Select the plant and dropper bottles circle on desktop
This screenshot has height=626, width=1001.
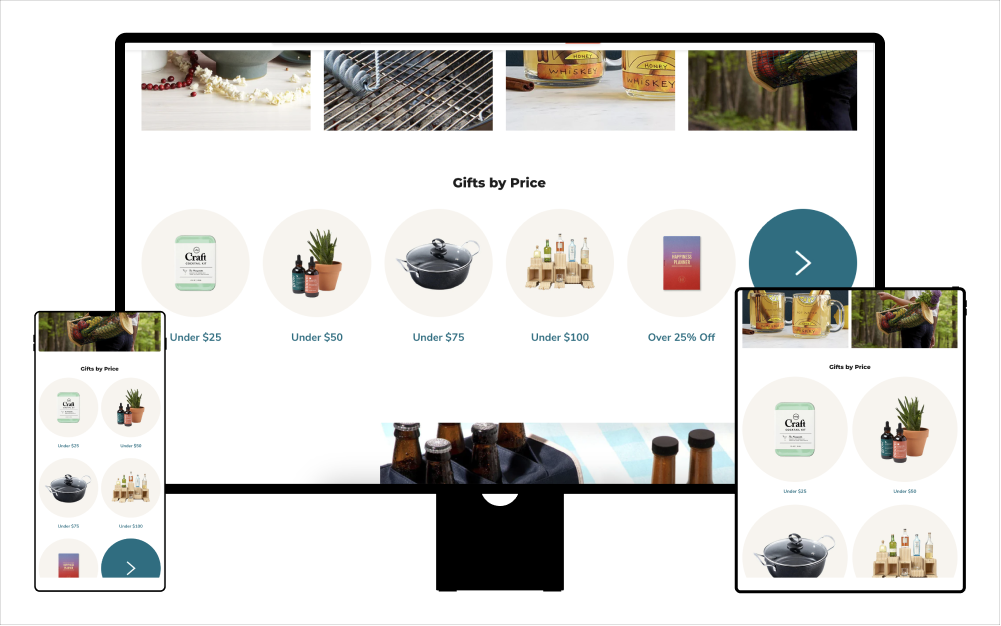click(x=317, y=263)
